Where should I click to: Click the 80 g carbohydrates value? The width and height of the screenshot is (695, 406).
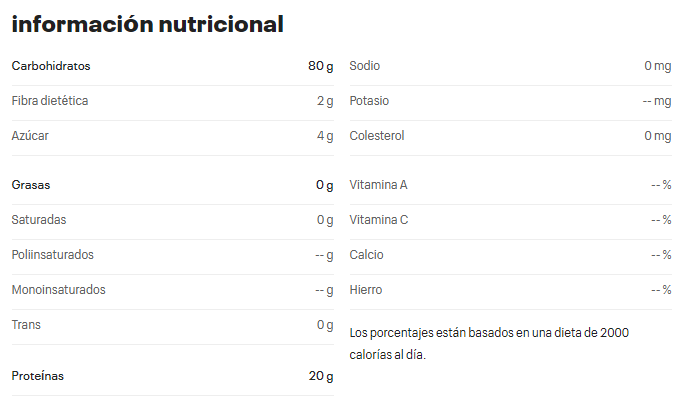click(320, 66)
